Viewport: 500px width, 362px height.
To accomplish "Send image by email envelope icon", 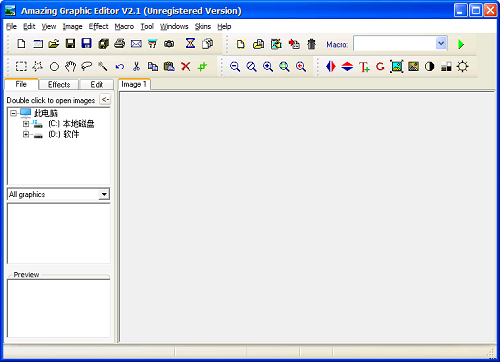I will (x=136, y=44).
